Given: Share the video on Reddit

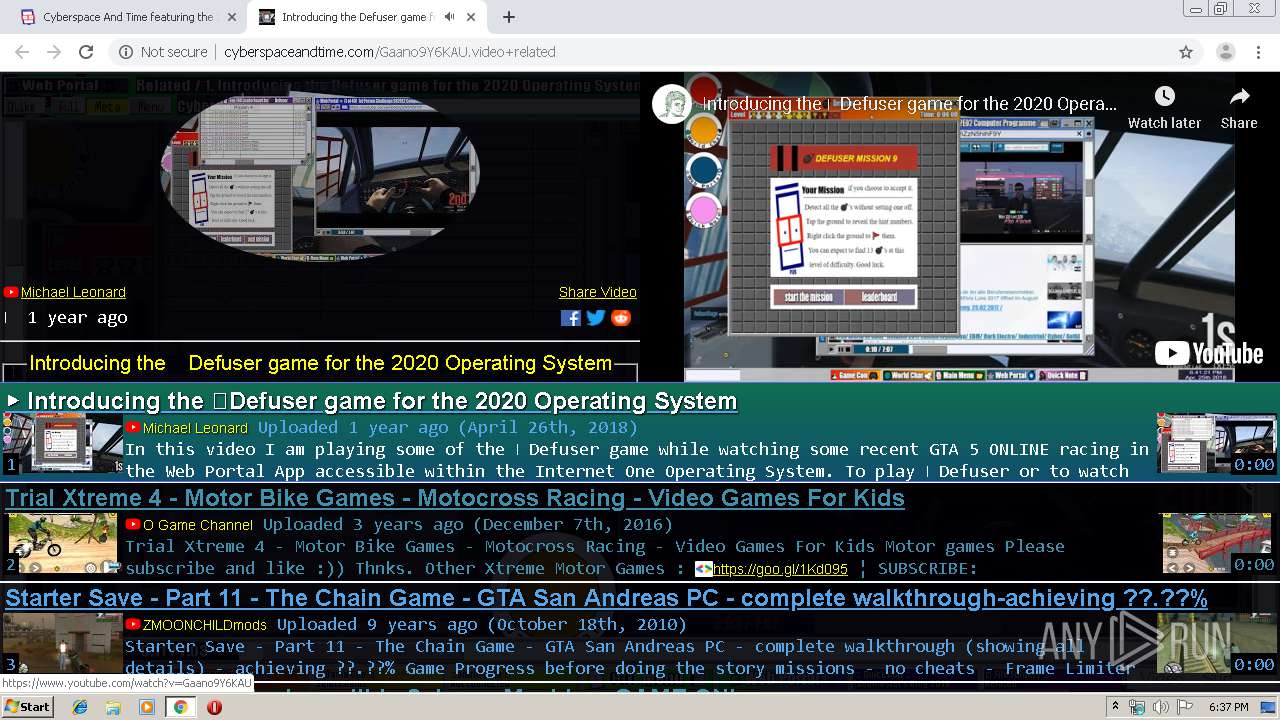Looking at the screenshot, I should click(621, 318).
